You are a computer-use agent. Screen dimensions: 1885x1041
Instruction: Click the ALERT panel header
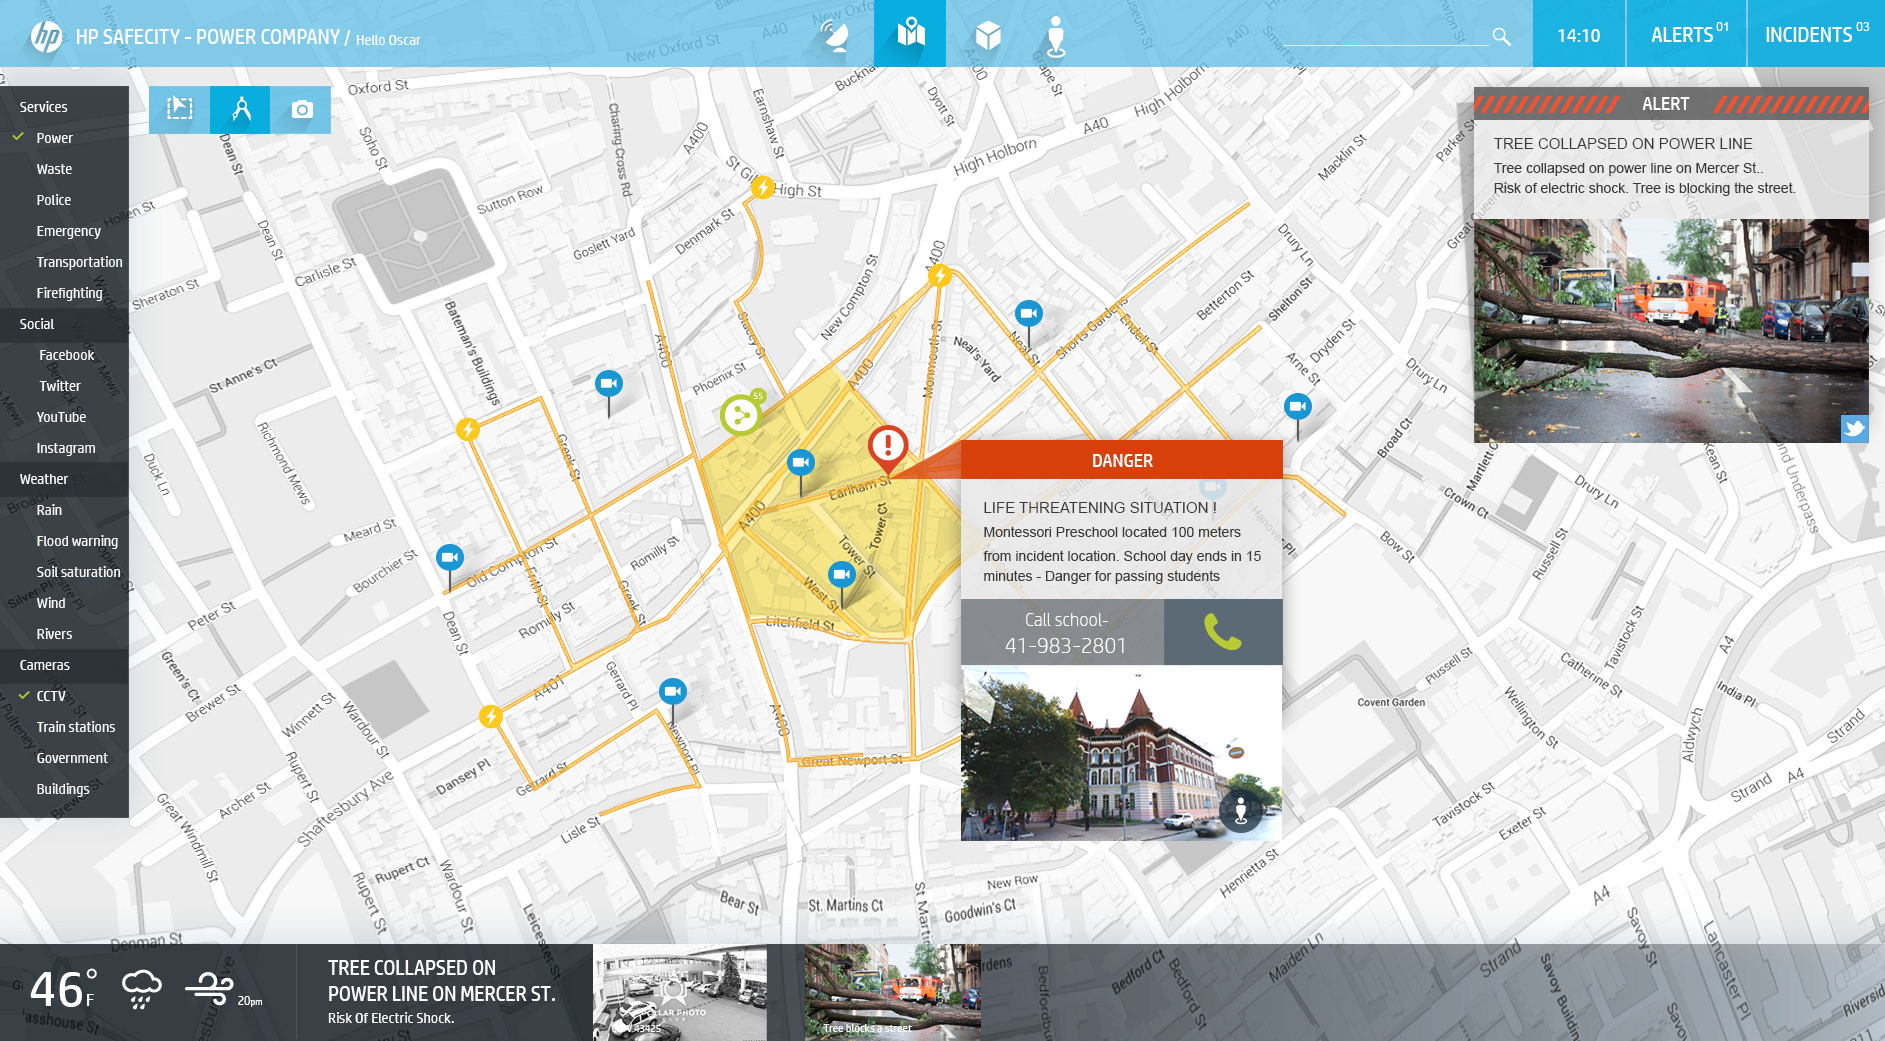[x=1671, y=104]
